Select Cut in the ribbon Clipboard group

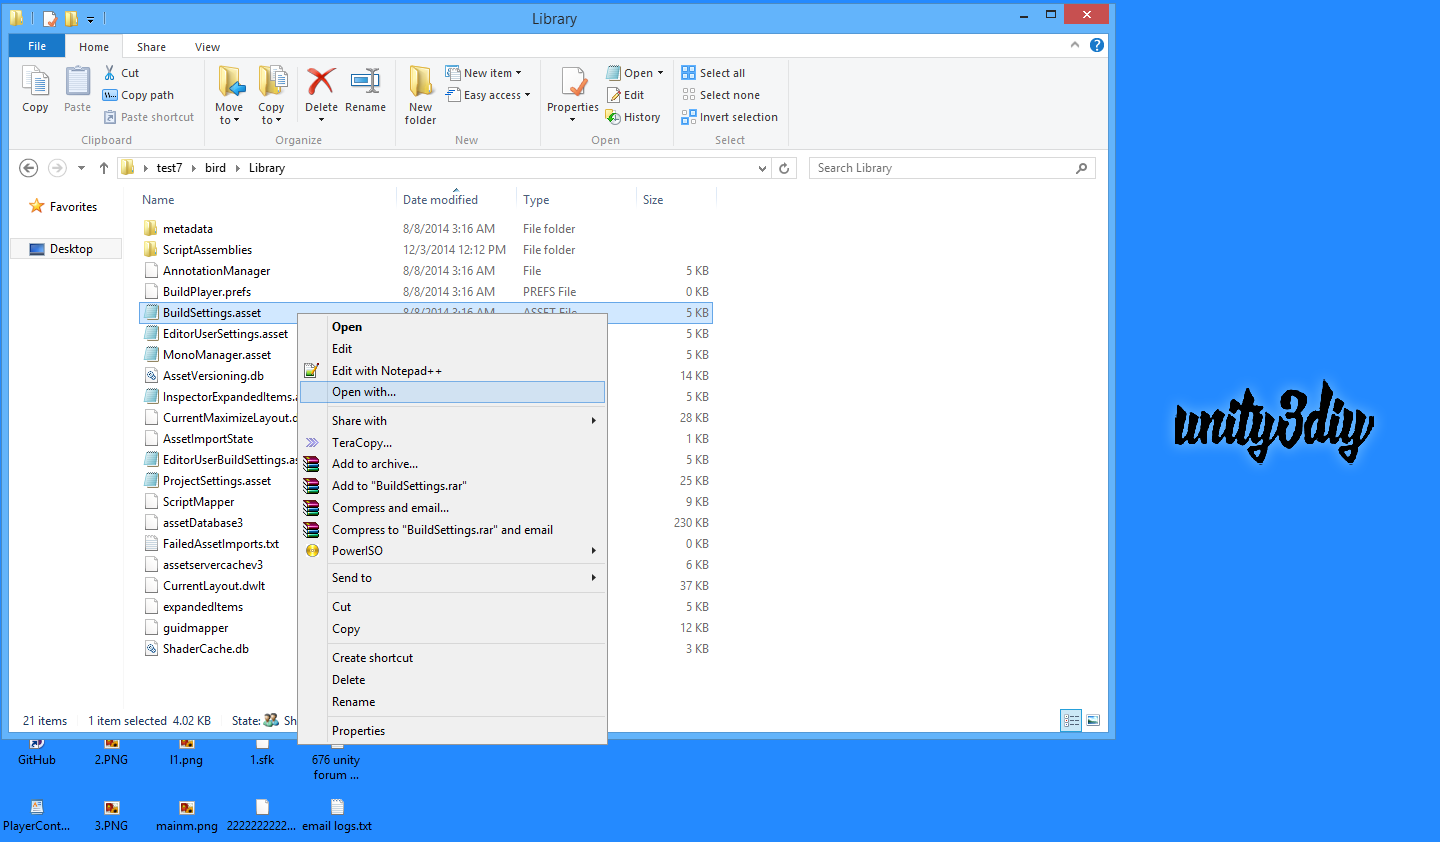pos(121,73)
